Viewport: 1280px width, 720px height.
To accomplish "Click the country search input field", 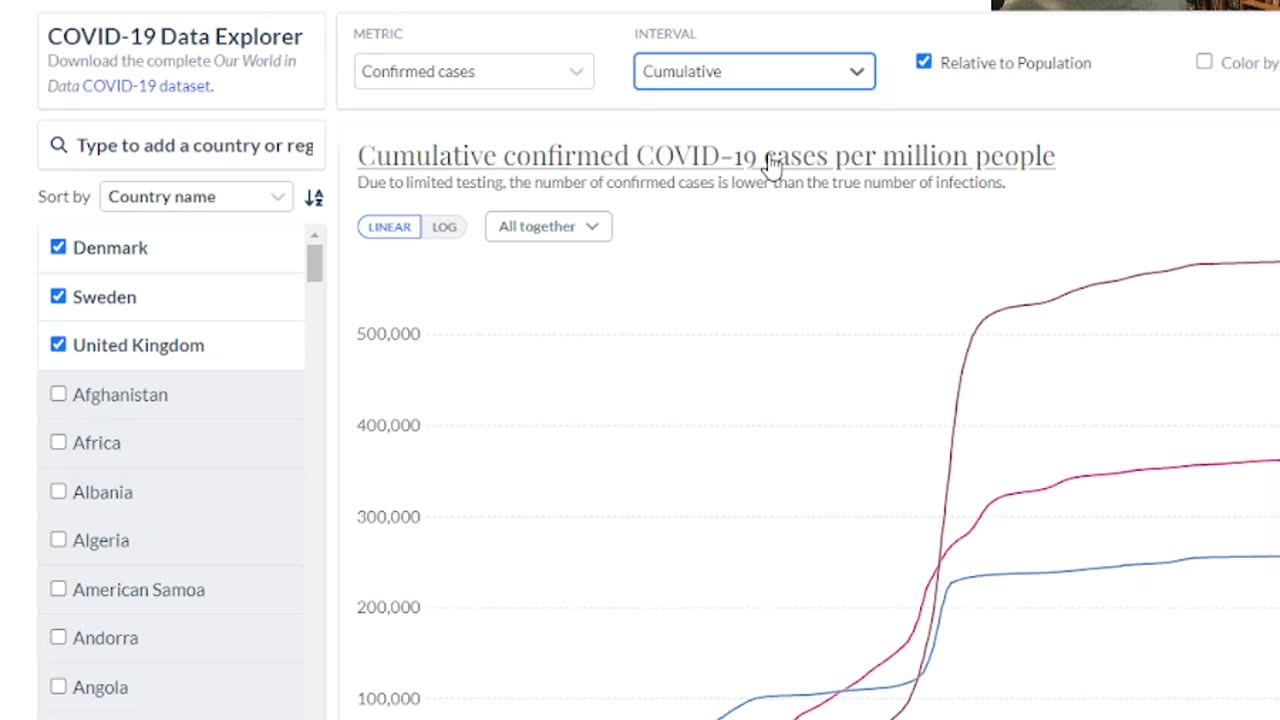I will (195, 146).
